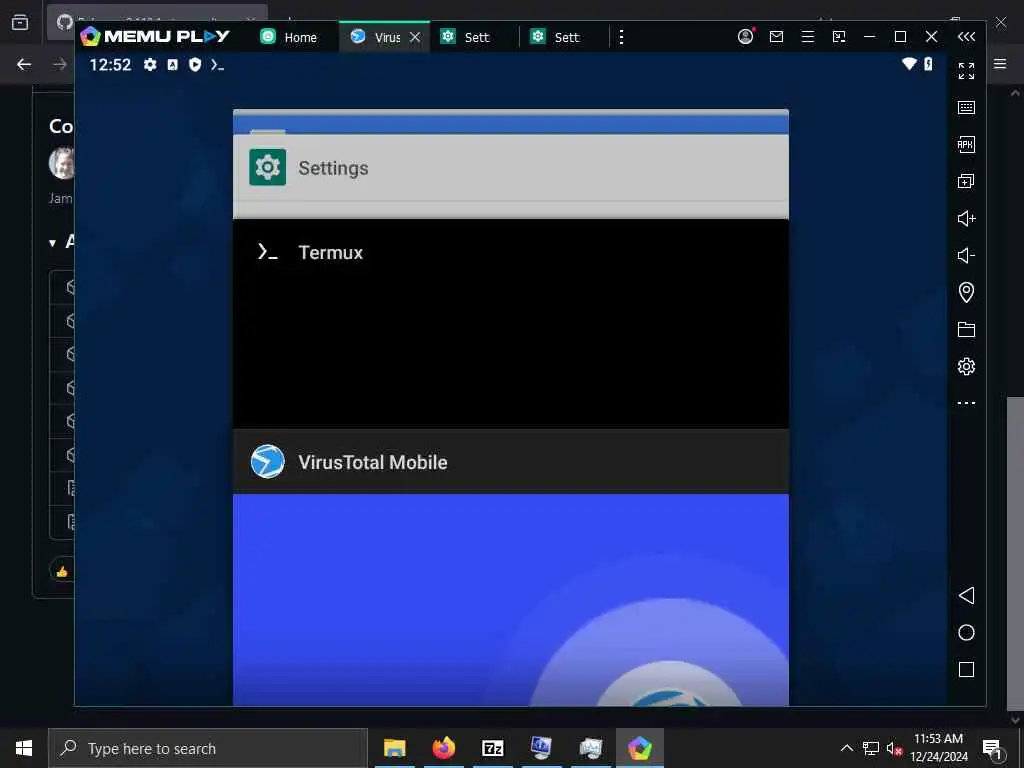Viewport: 1024px width, 768px height.
Task: Open the Windows Start menu
Action: pos(24,748)
